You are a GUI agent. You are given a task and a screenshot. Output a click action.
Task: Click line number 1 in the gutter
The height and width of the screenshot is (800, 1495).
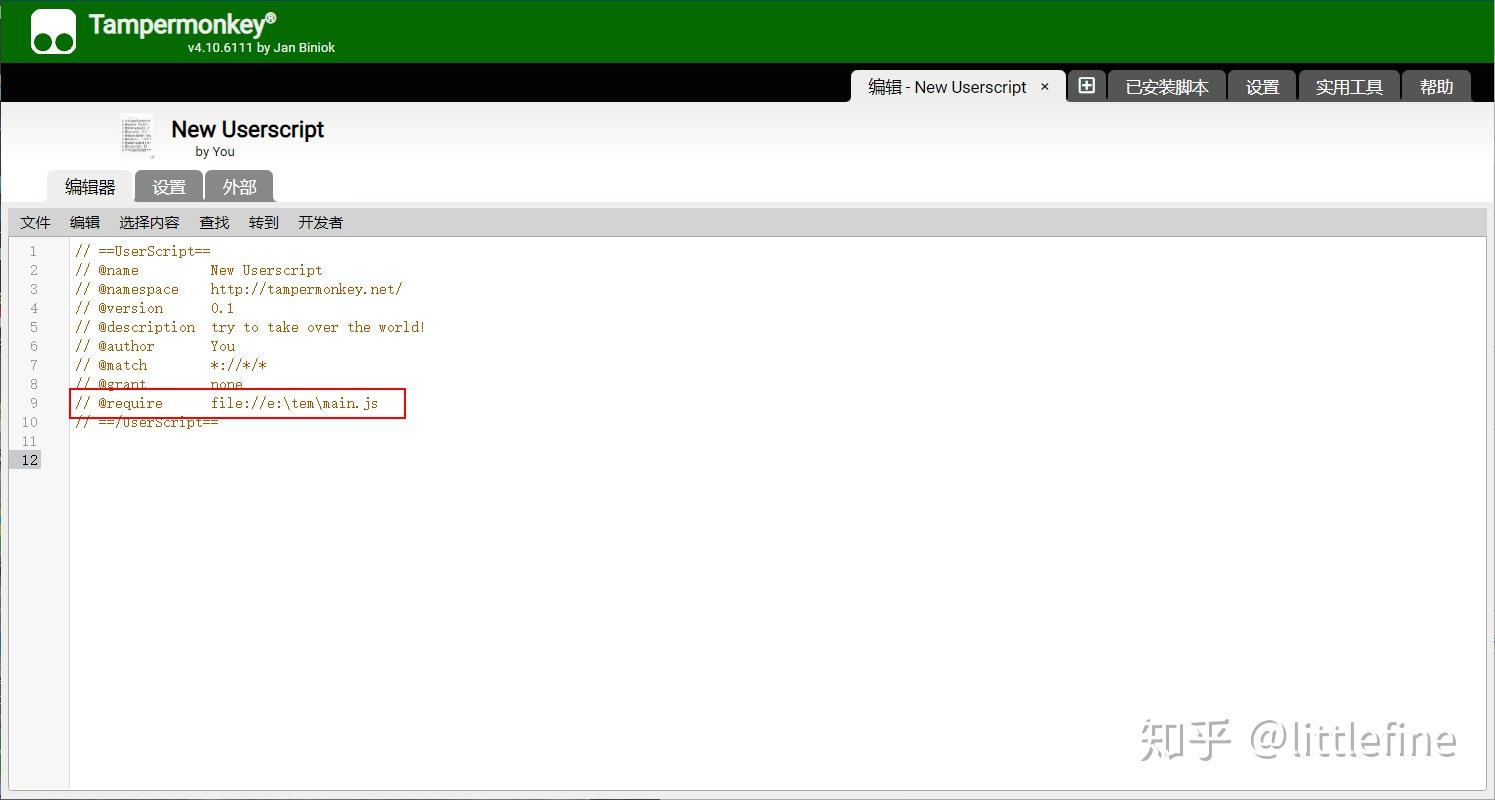(x=33, y=251)
